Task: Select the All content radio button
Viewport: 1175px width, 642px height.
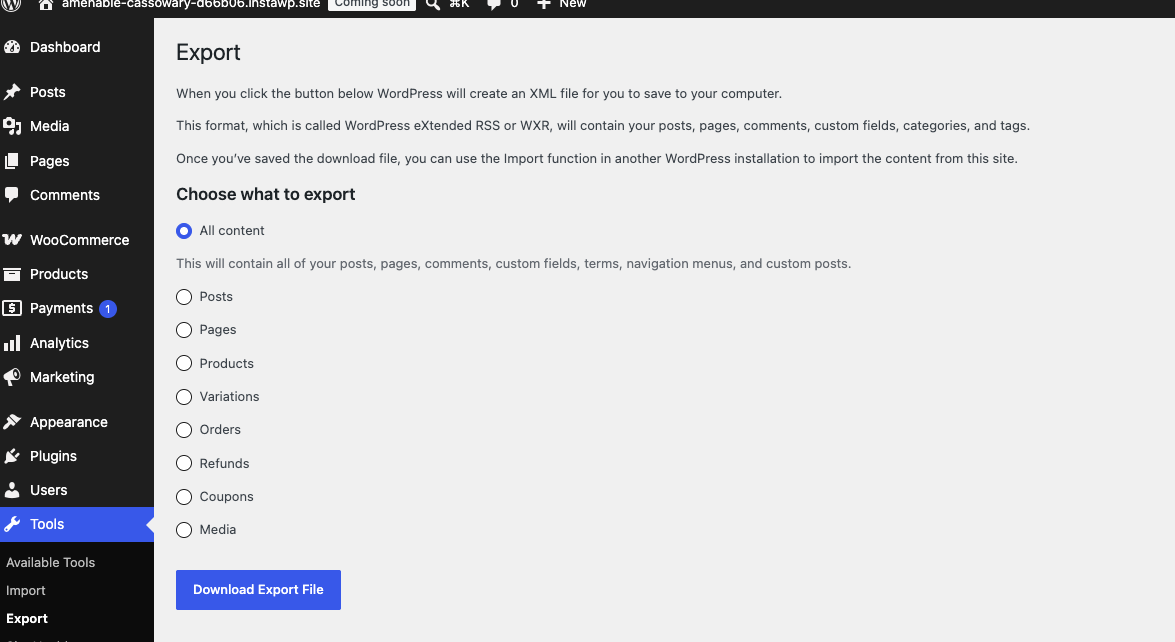Action: pos(184,231)
